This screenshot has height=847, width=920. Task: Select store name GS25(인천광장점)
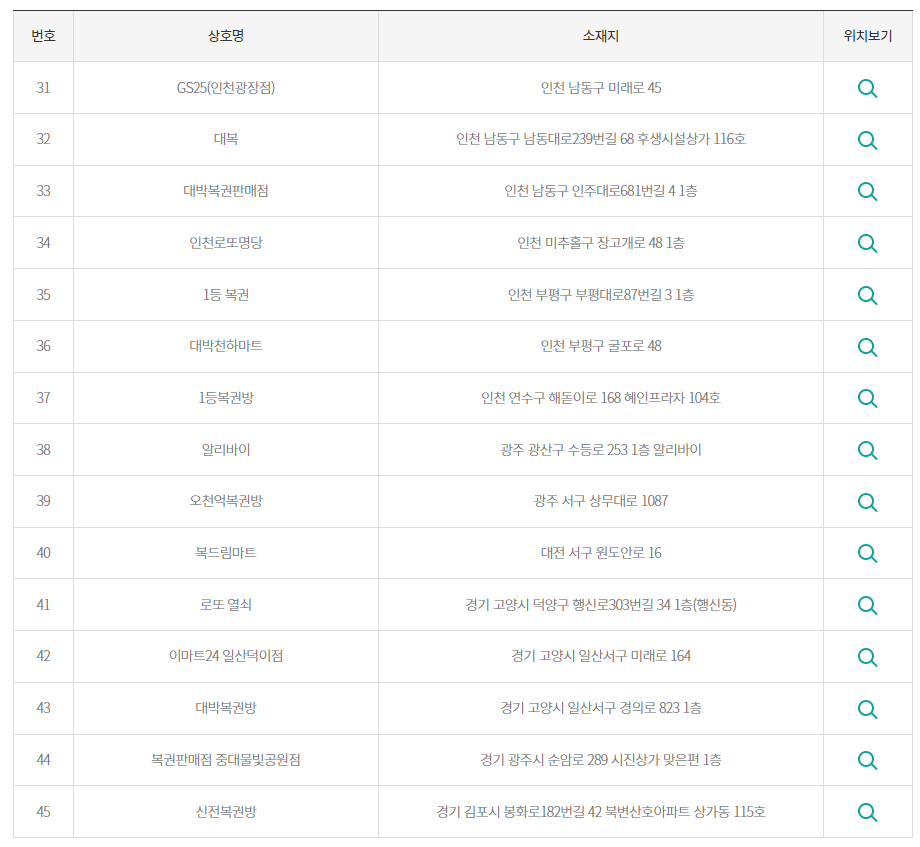click(x=226, y=88)
